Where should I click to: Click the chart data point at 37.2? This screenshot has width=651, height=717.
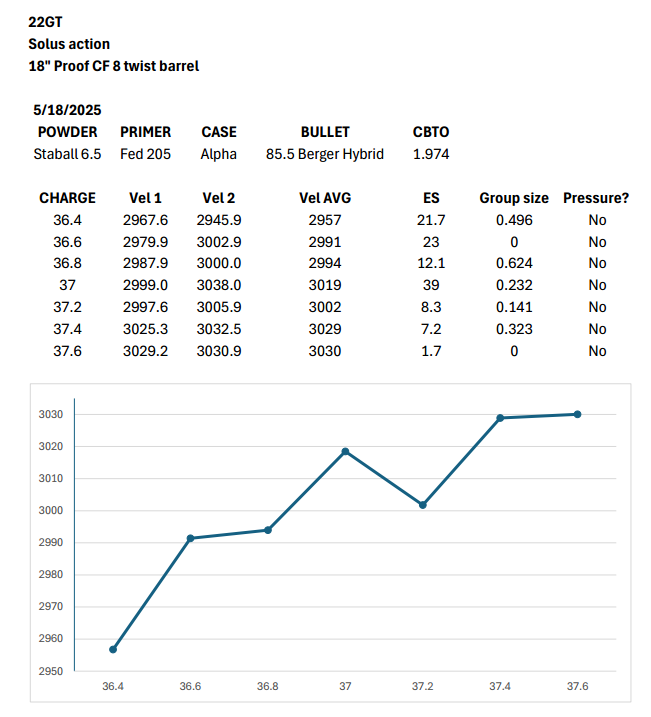click(x=423, y=505)
